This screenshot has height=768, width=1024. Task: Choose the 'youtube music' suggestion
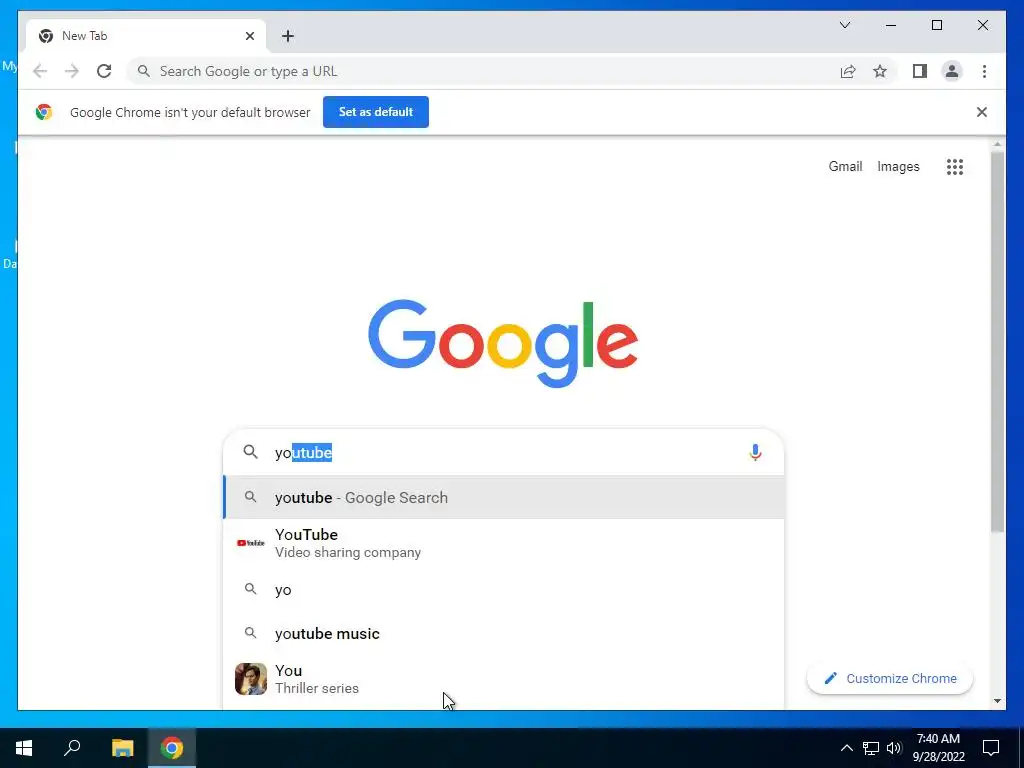[504, 633]
